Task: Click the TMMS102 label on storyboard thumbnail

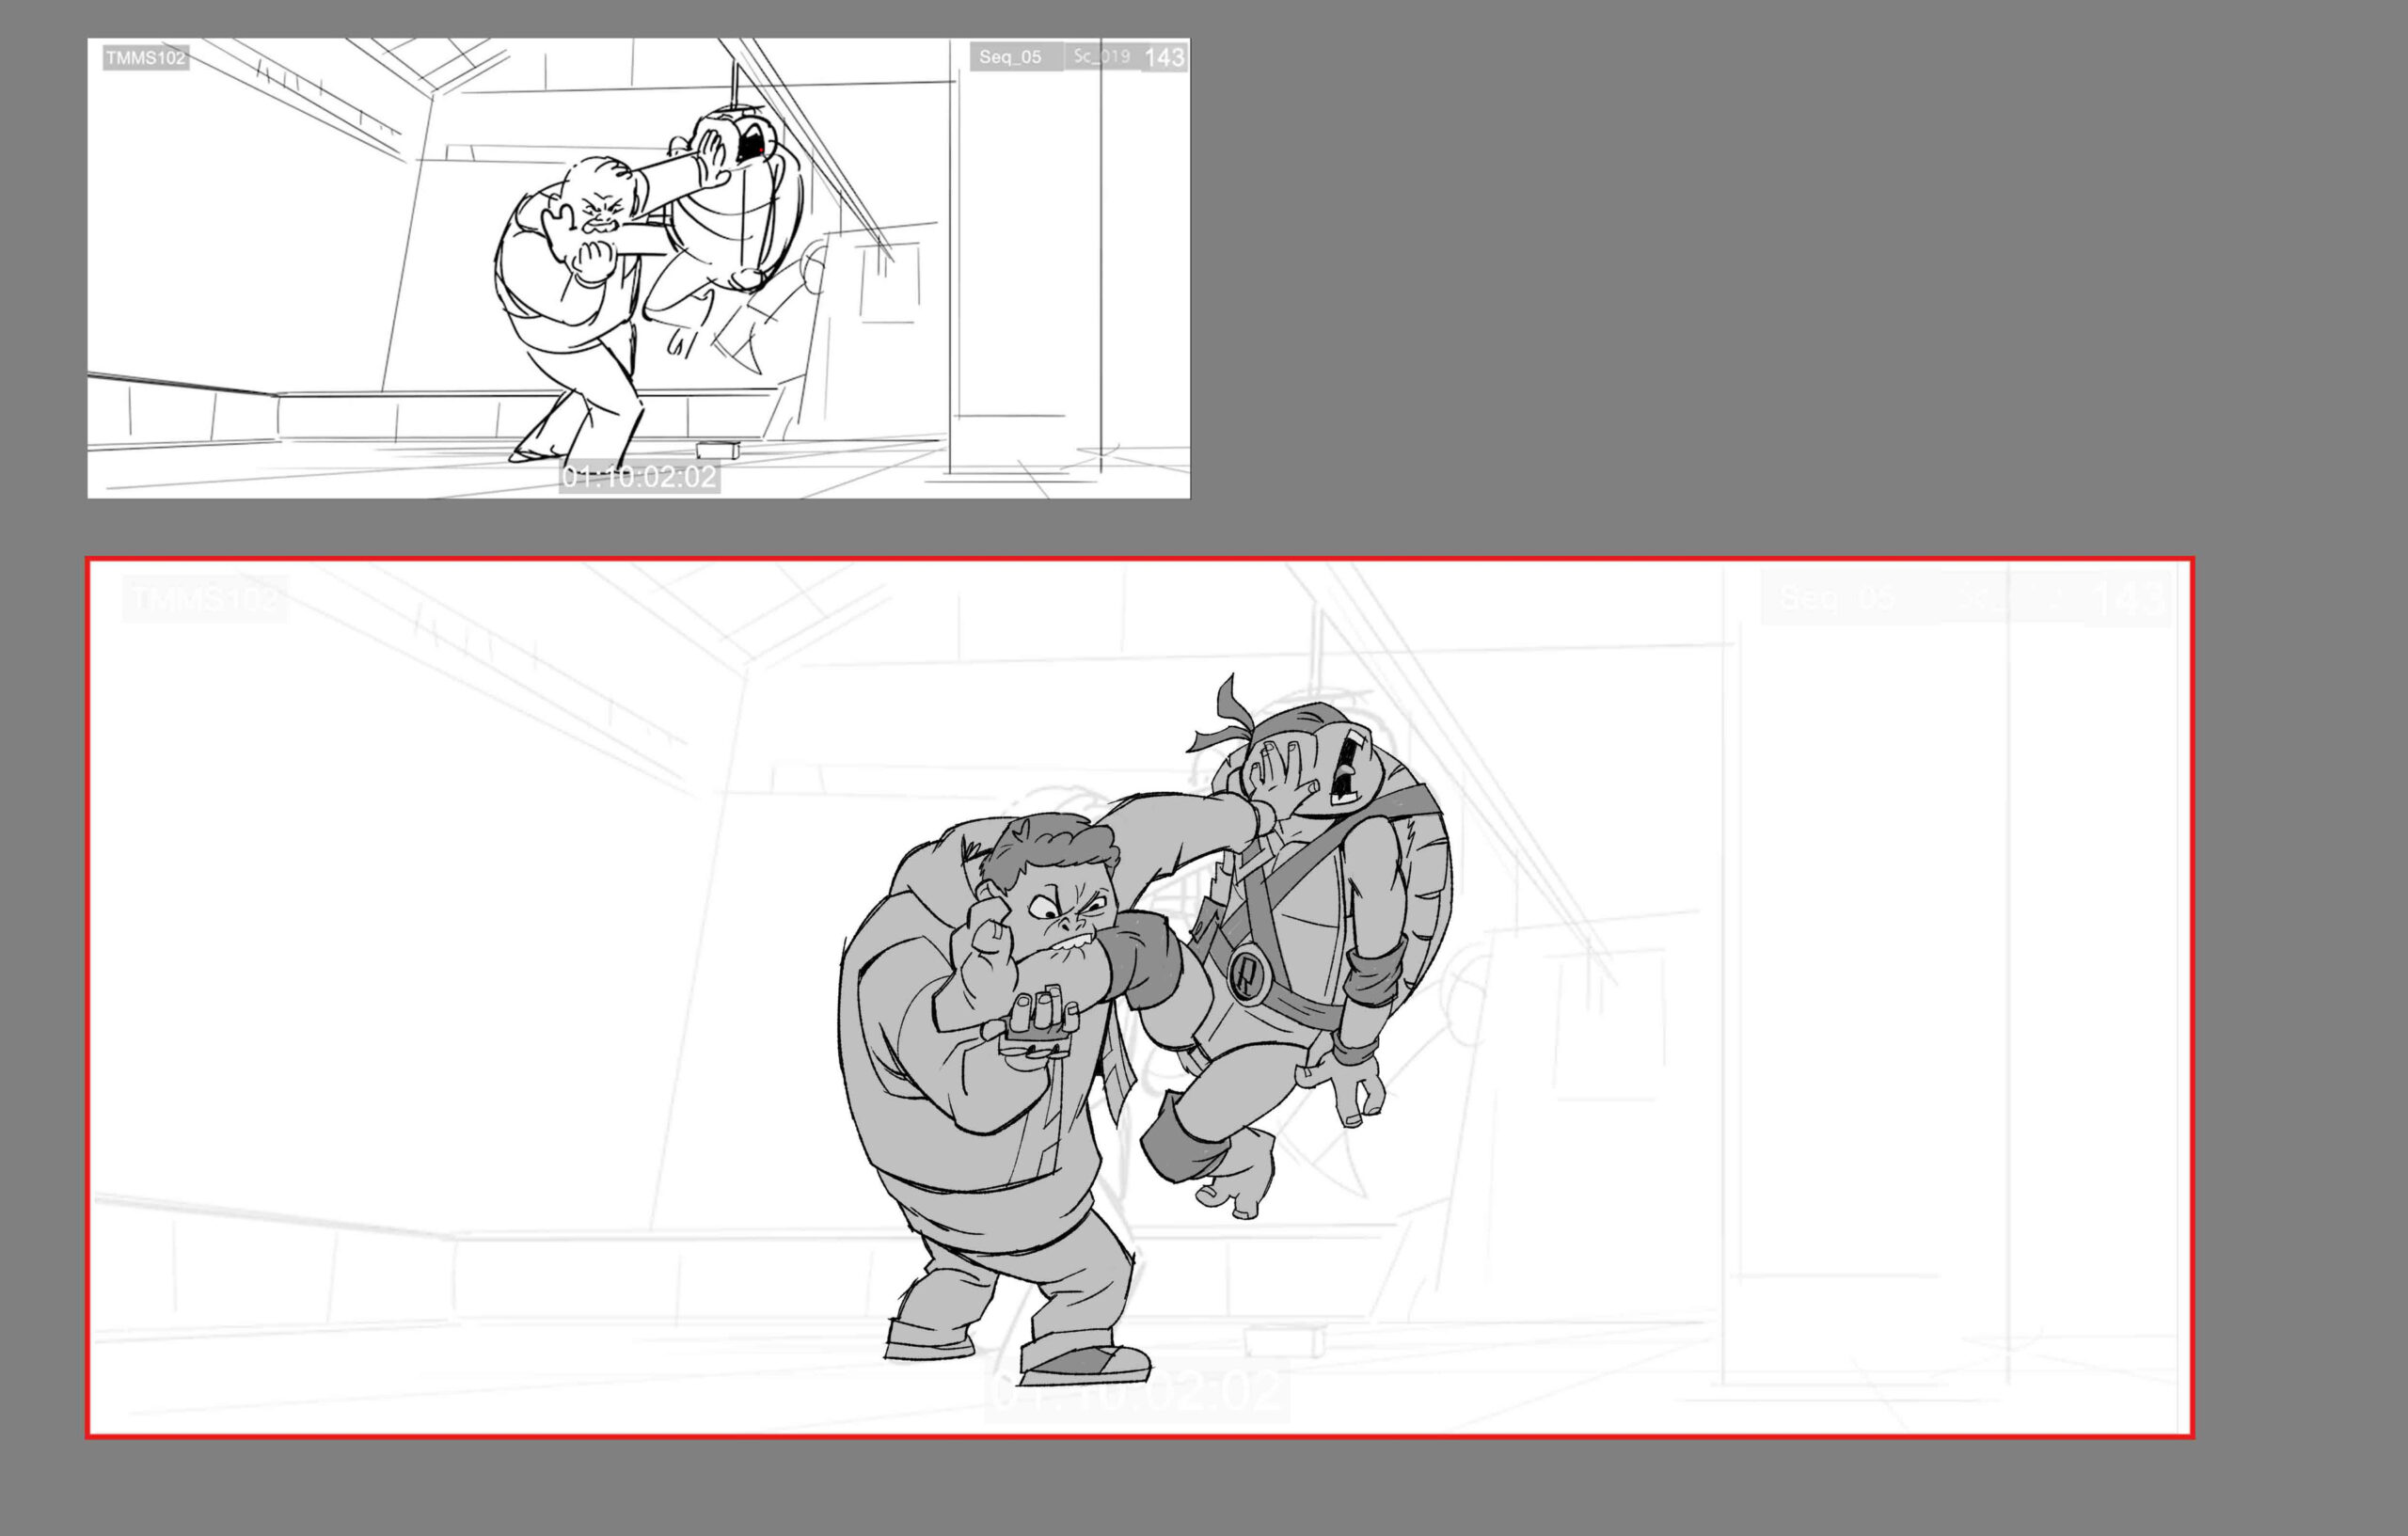Action: pyautogui.click(x=145, y=58)
